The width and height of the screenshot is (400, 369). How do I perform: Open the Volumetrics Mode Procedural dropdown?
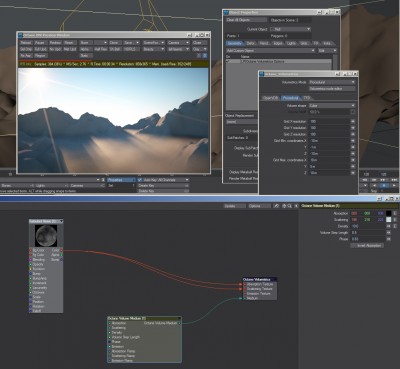pos(332,82)
